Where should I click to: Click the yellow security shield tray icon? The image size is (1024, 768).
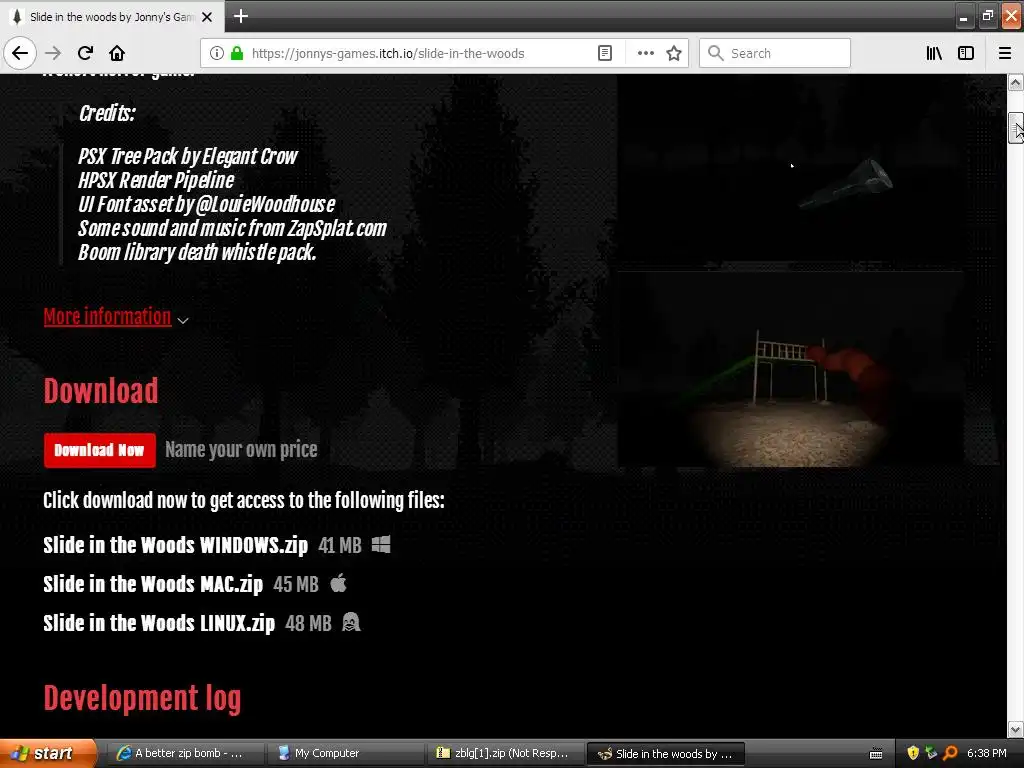pyautogui.click(x=913, y=753)
